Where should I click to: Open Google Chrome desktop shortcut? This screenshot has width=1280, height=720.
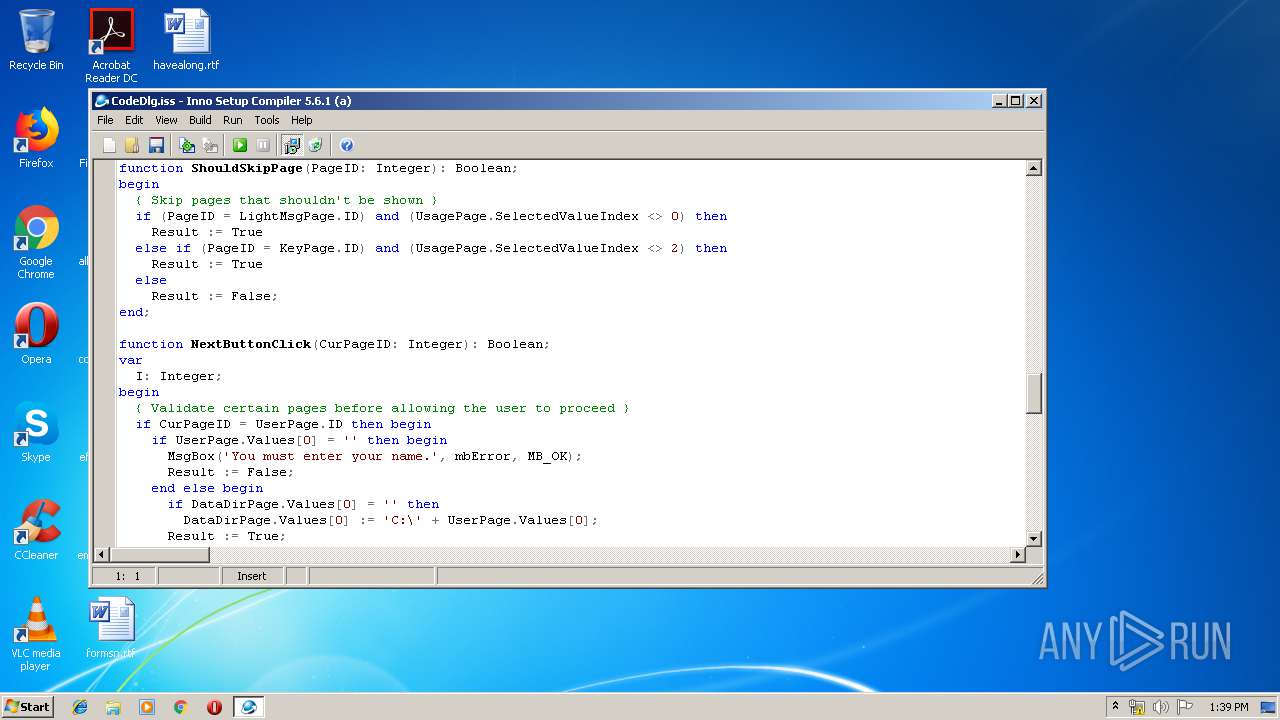(x=36, y=242)
